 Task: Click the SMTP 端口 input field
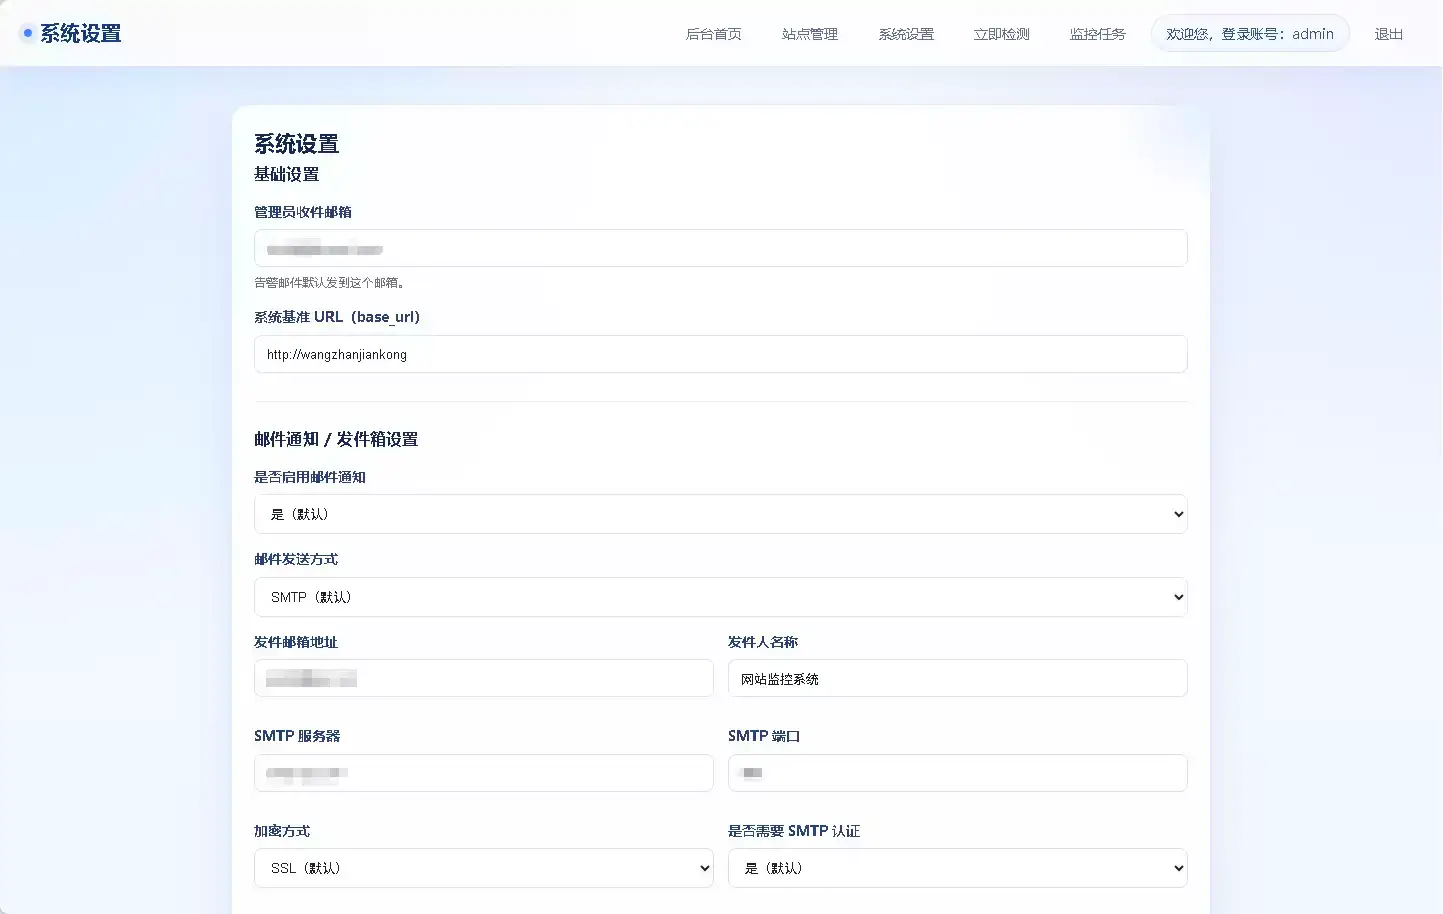[x=957, y=772]
